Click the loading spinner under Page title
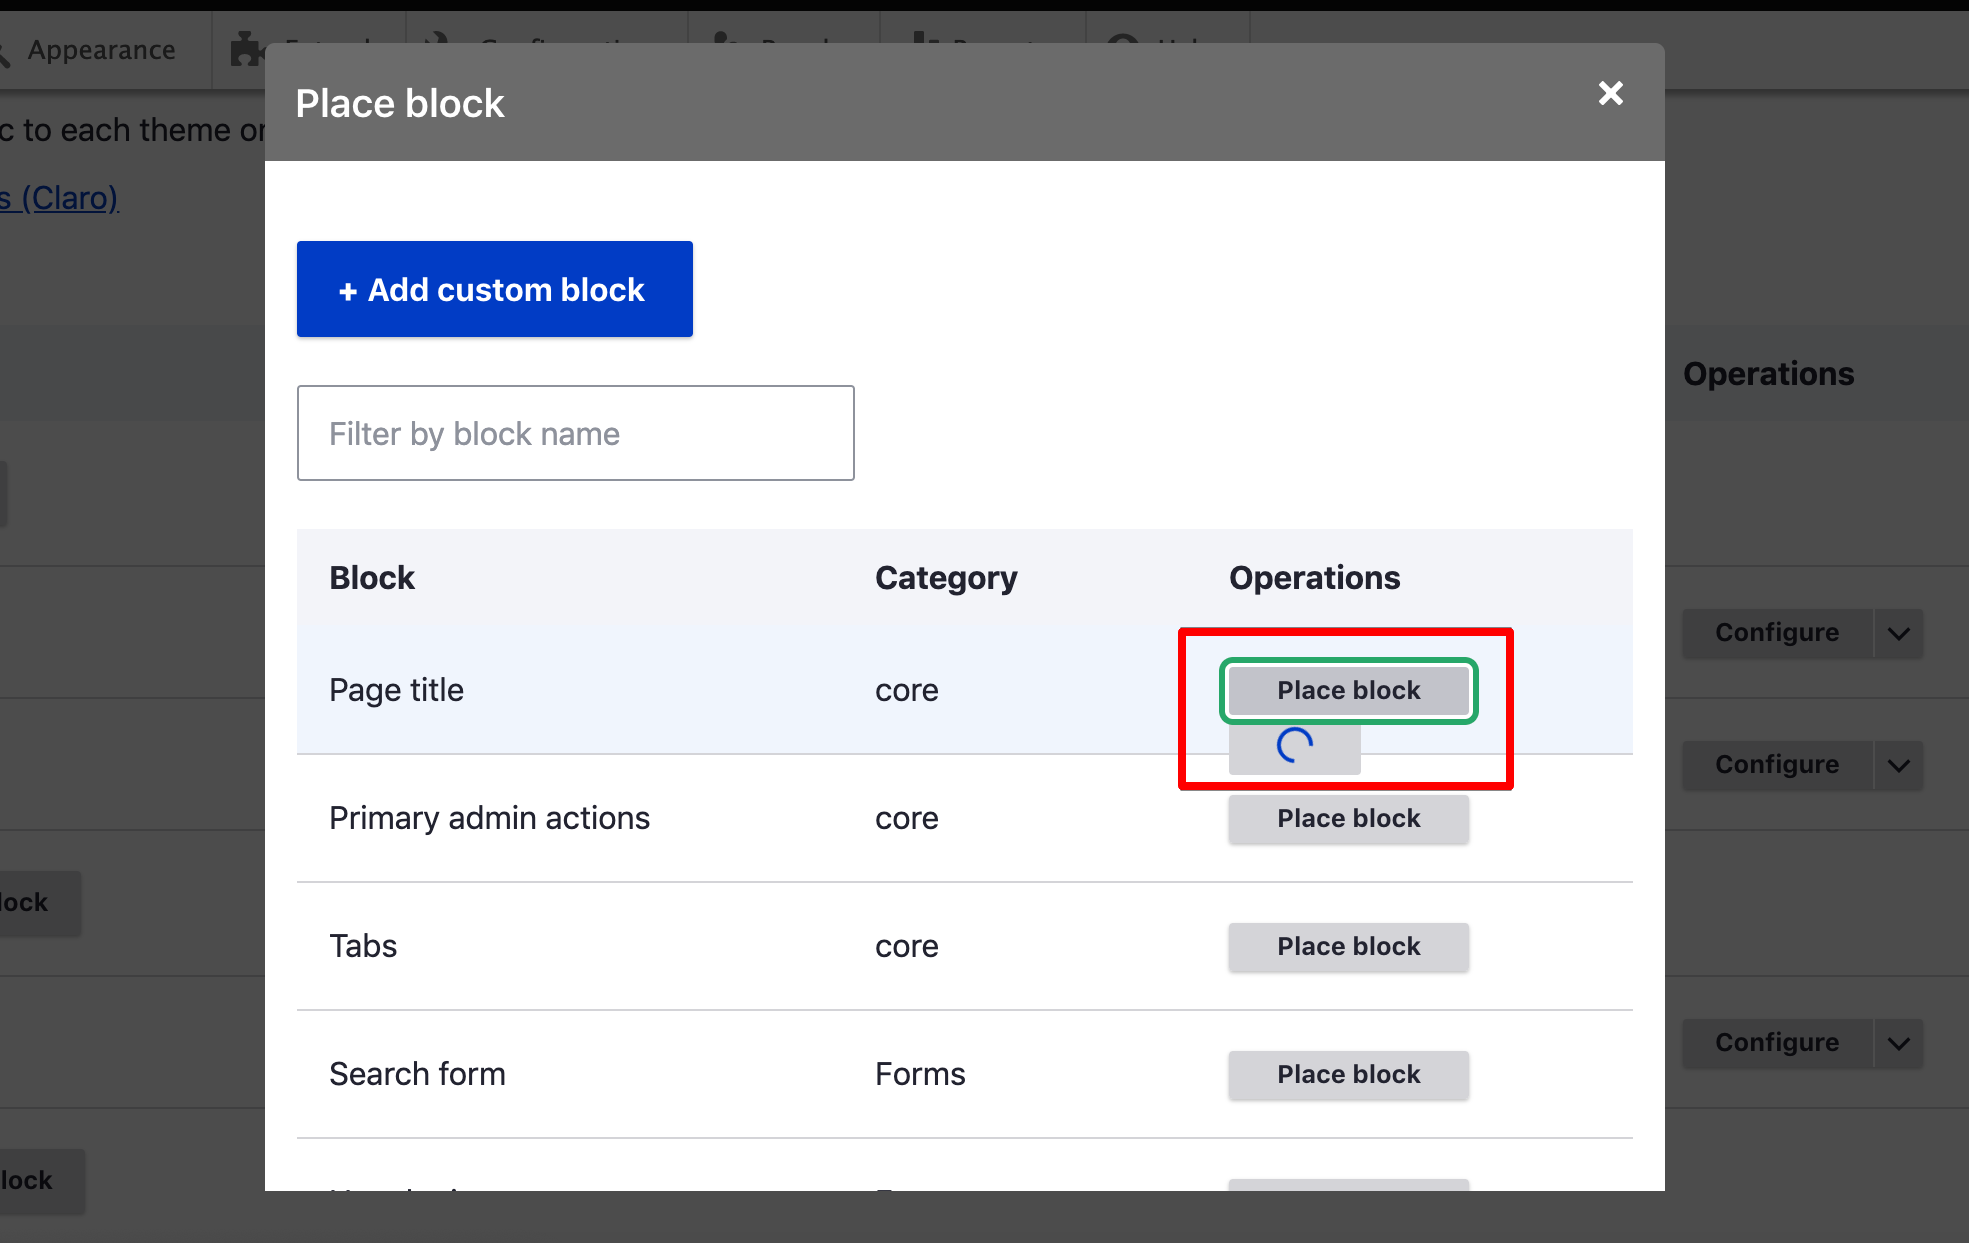This screenshot has width=1969, height=1243. [x=1294, y=746]
